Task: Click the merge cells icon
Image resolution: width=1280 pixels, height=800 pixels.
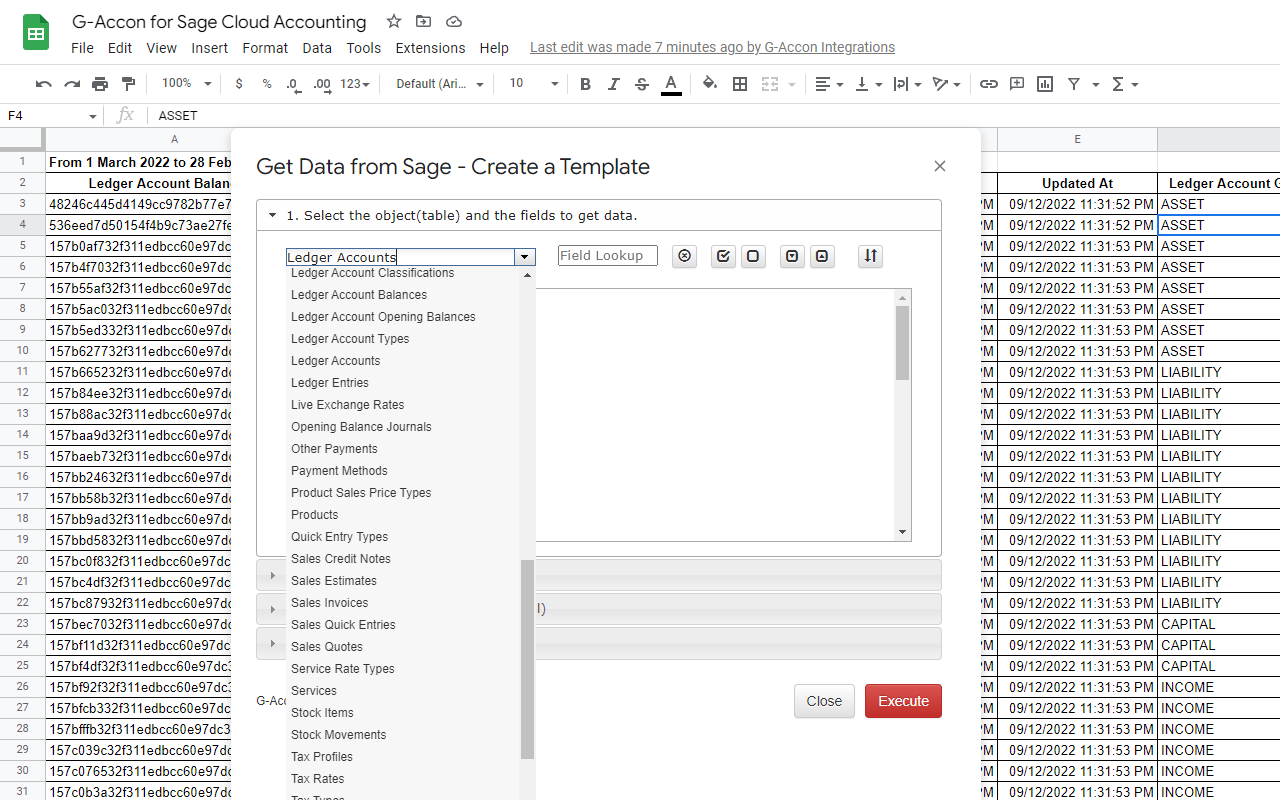Action: [769, 84]
